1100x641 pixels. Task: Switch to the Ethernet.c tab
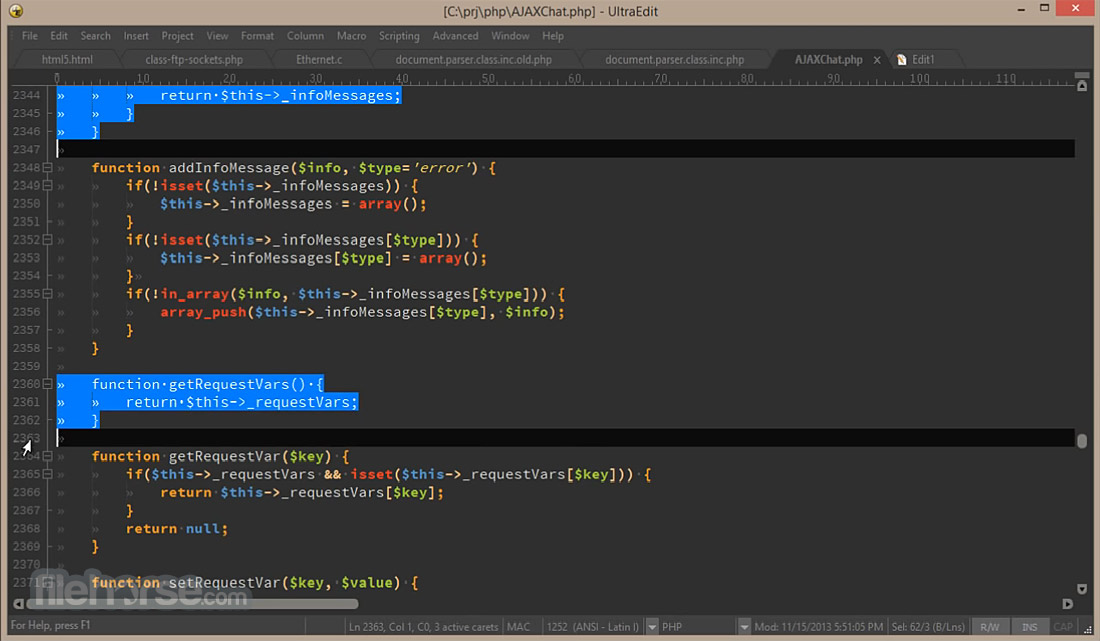point(319,60)
